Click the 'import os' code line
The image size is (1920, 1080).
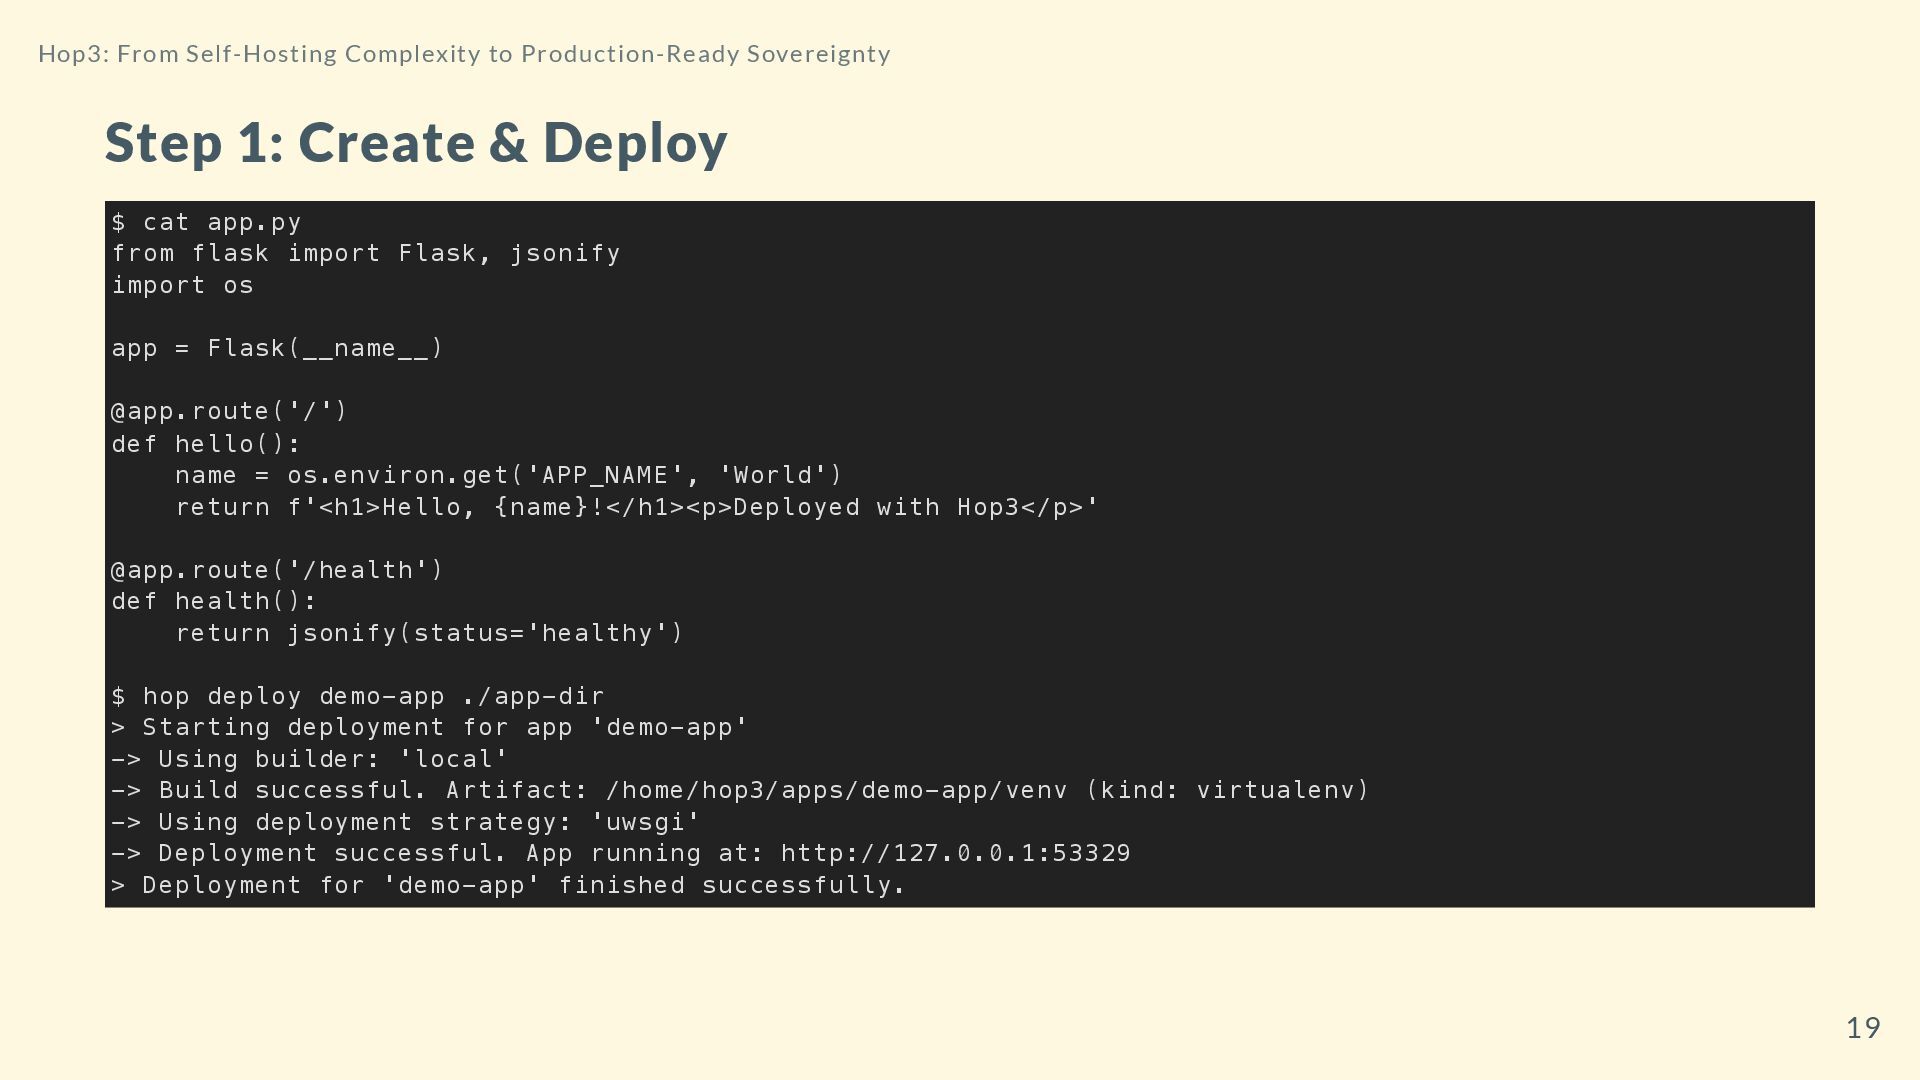[x=183, y=286]
